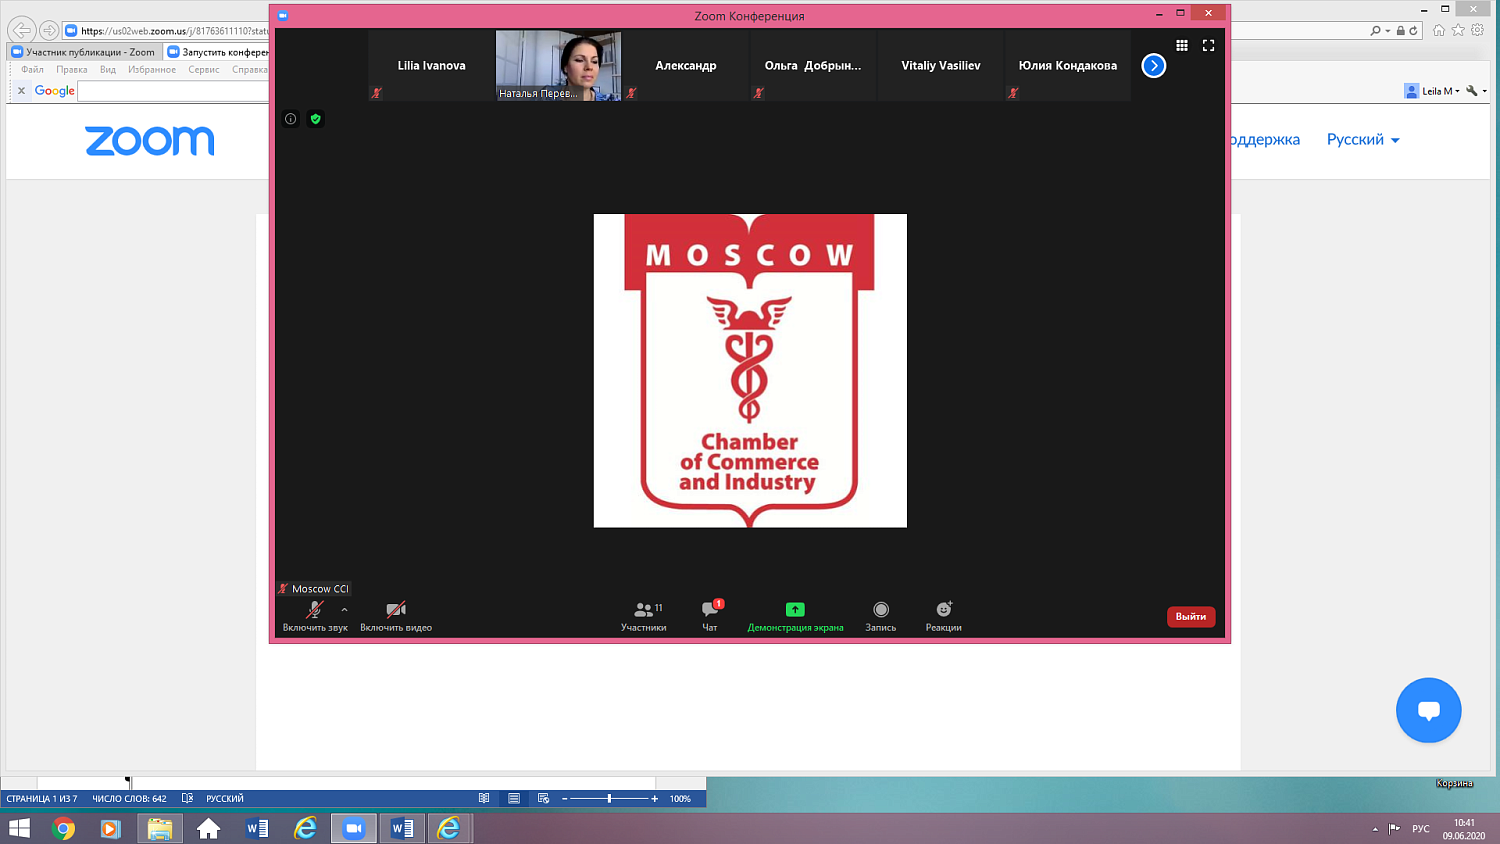Open Word proofing errors icon
This screenshot has height=844, width=1500.
(187, 799)
